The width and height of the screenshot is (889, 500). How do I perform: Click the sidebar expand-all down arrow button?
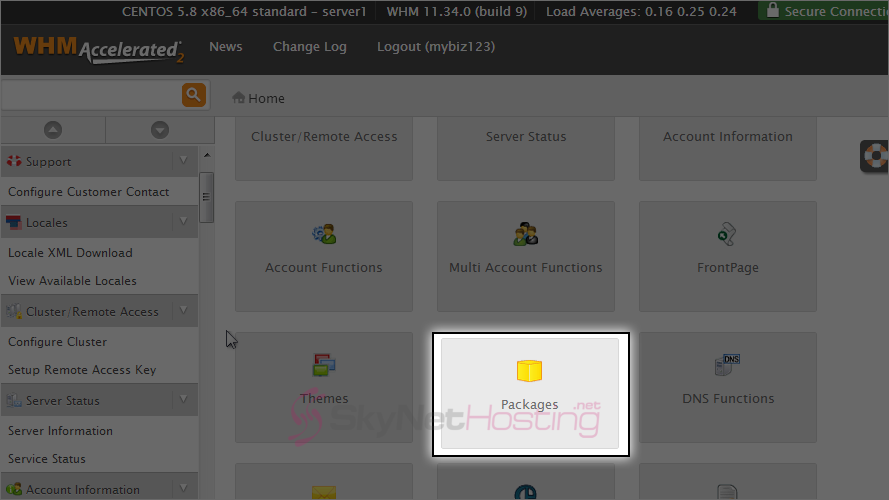pyautogui.click(x=160, y=130)
